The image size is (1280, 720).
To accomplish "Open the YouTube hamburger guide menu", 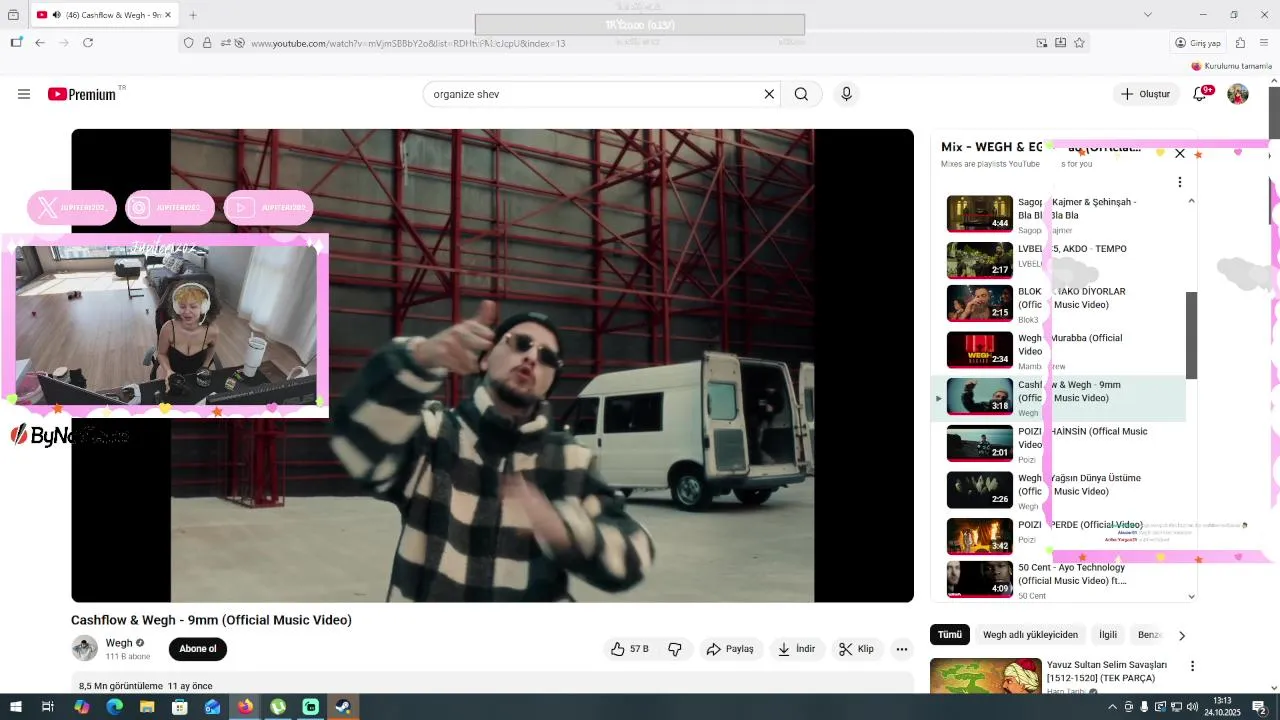I will (24, 94).
